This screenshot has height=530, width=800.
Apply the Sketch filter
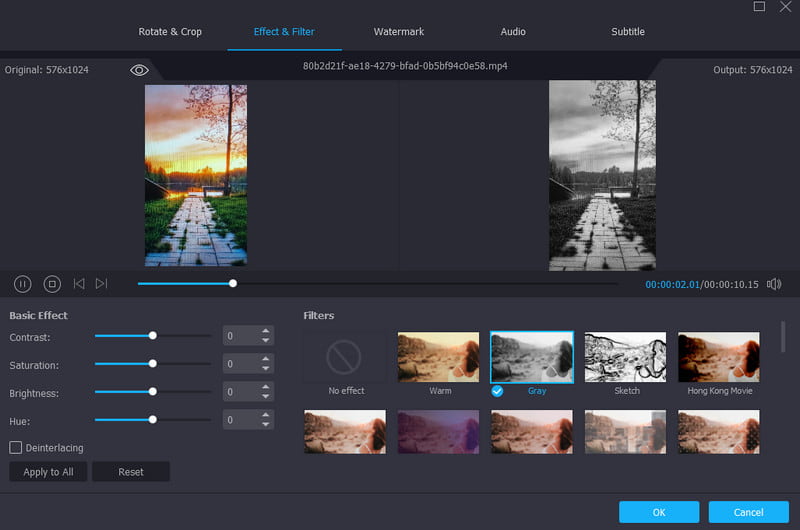pos(625,357)
